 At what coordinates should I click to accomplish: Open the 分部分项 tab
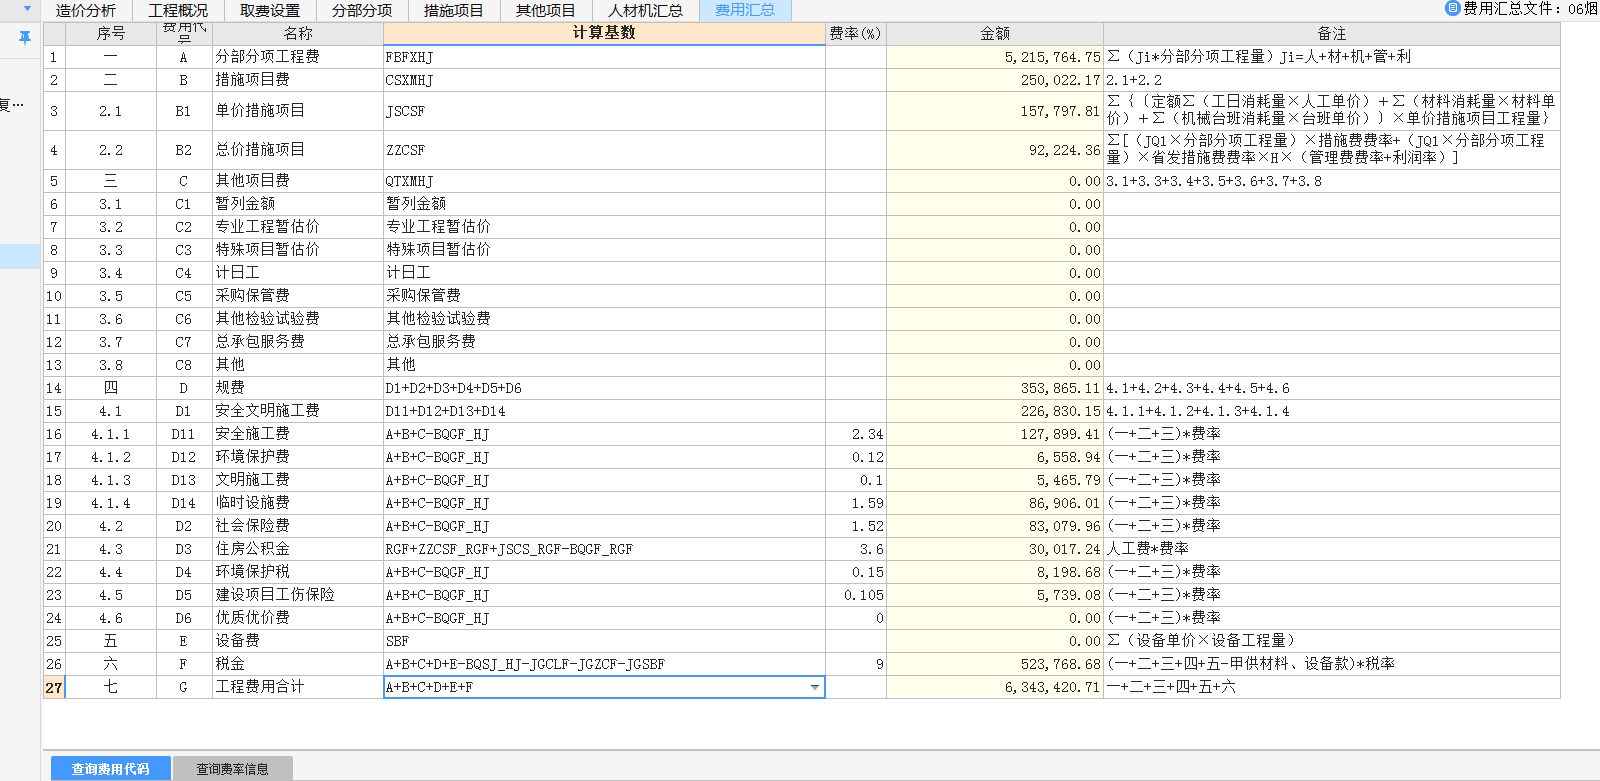362,11
